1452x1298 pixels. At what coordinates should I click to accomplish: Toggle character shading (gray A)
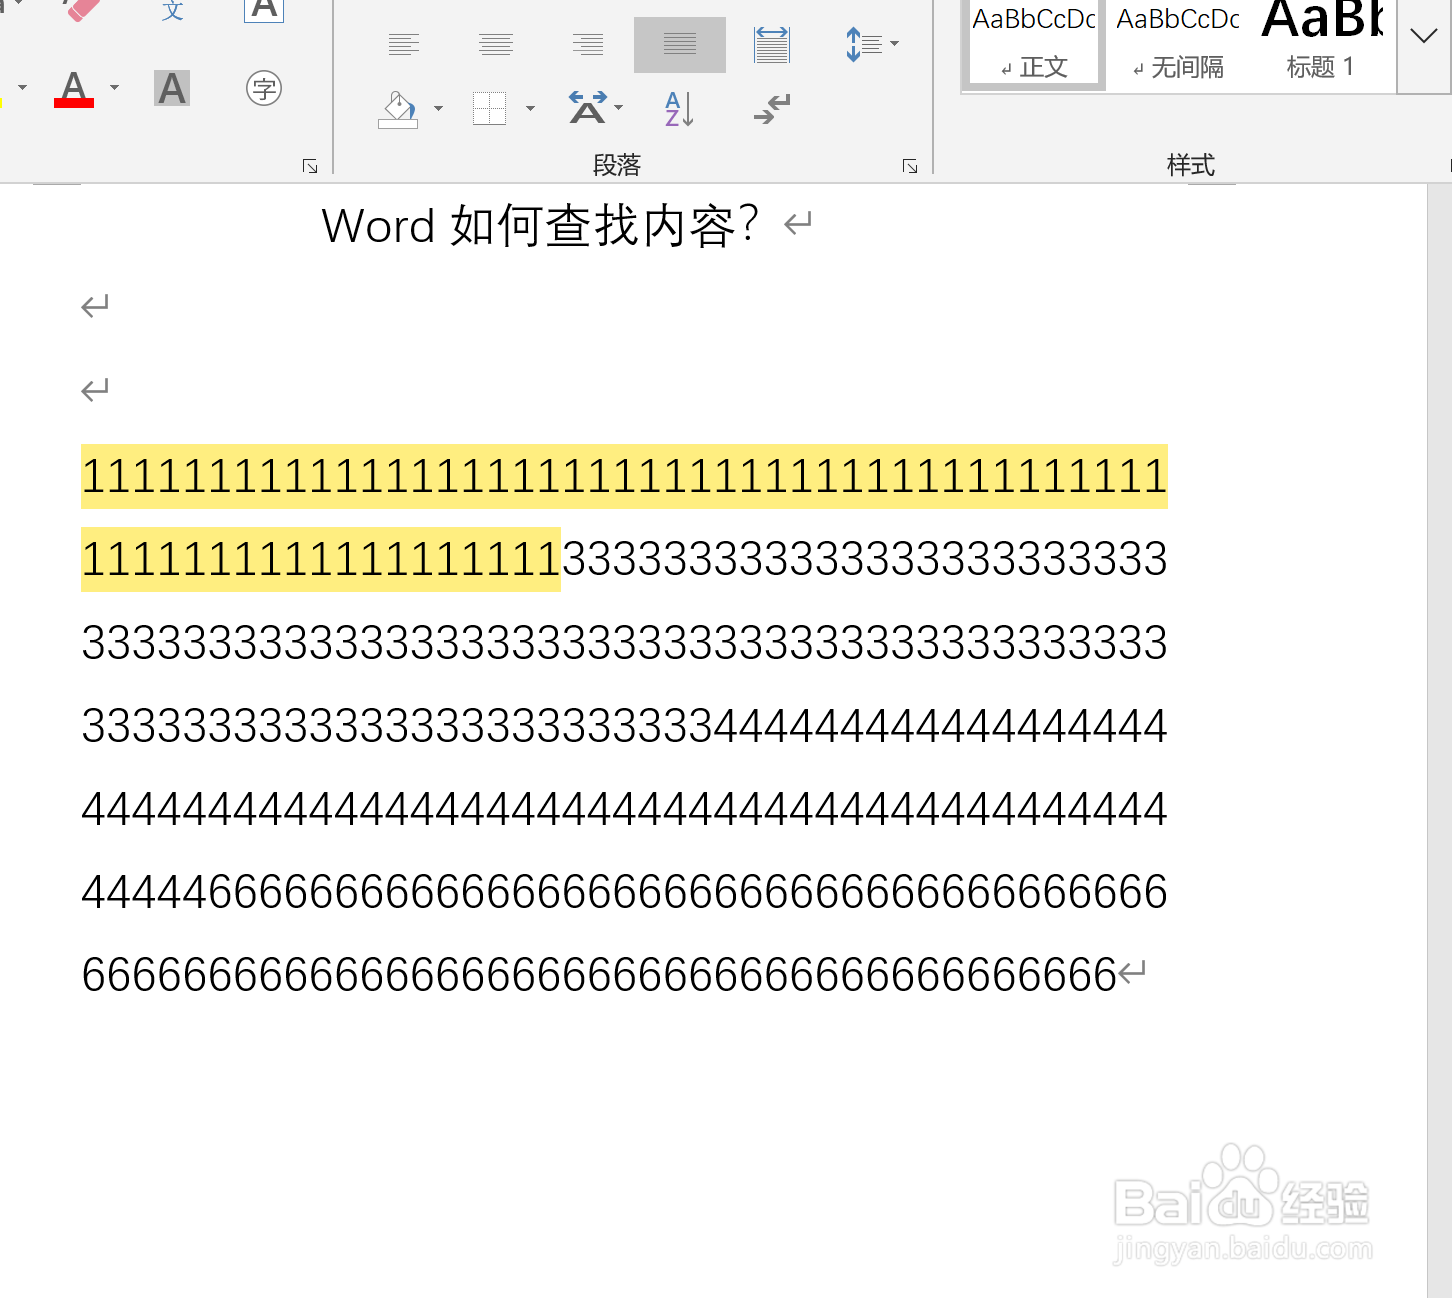(x=172, y=88)
